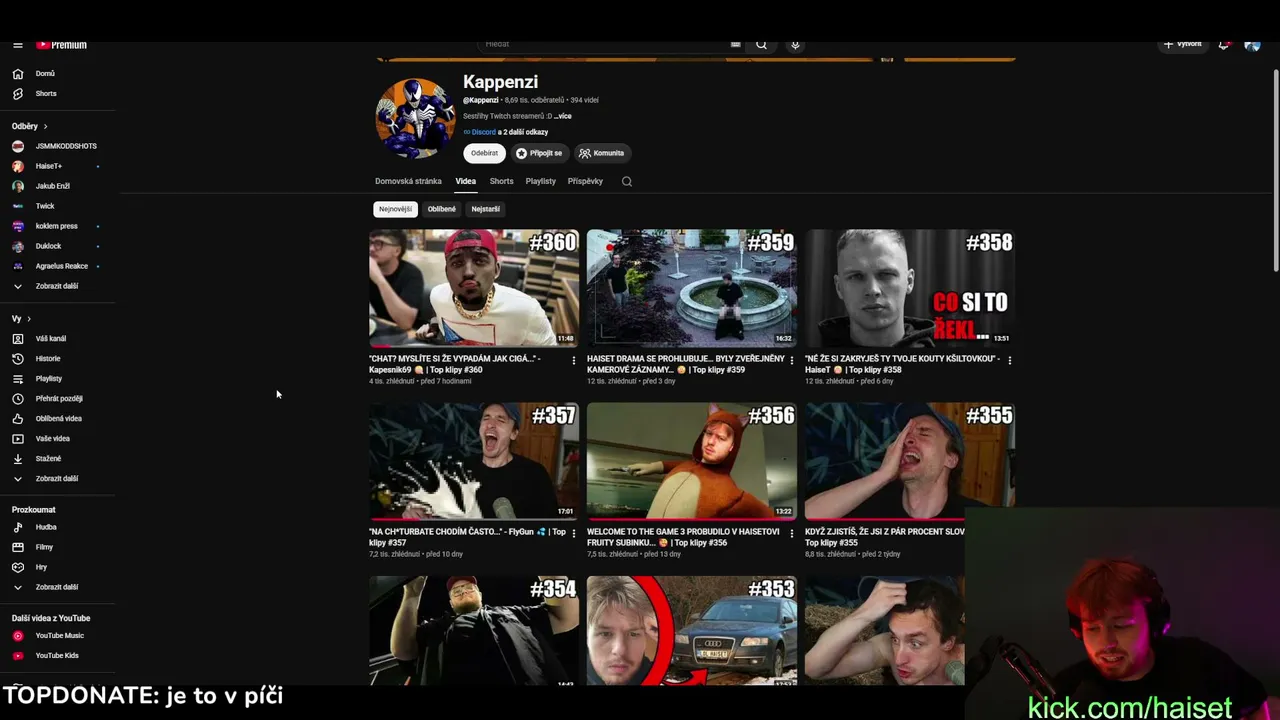Expand the Vy section header
Viewport: 1280px width, 720px height.
click(21, 318)
